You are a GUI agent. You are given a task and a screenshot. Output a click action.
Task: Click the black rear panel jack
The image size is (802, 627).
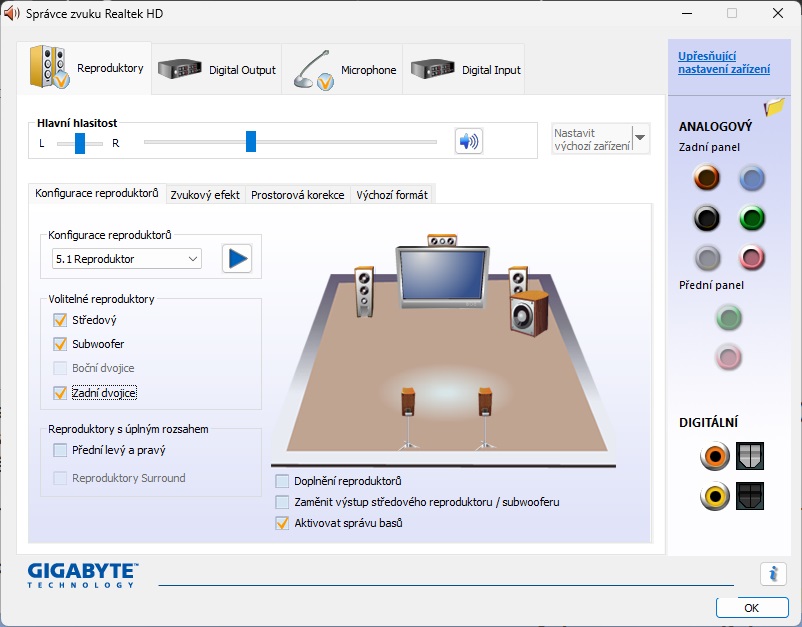click(x=707, y=218)
